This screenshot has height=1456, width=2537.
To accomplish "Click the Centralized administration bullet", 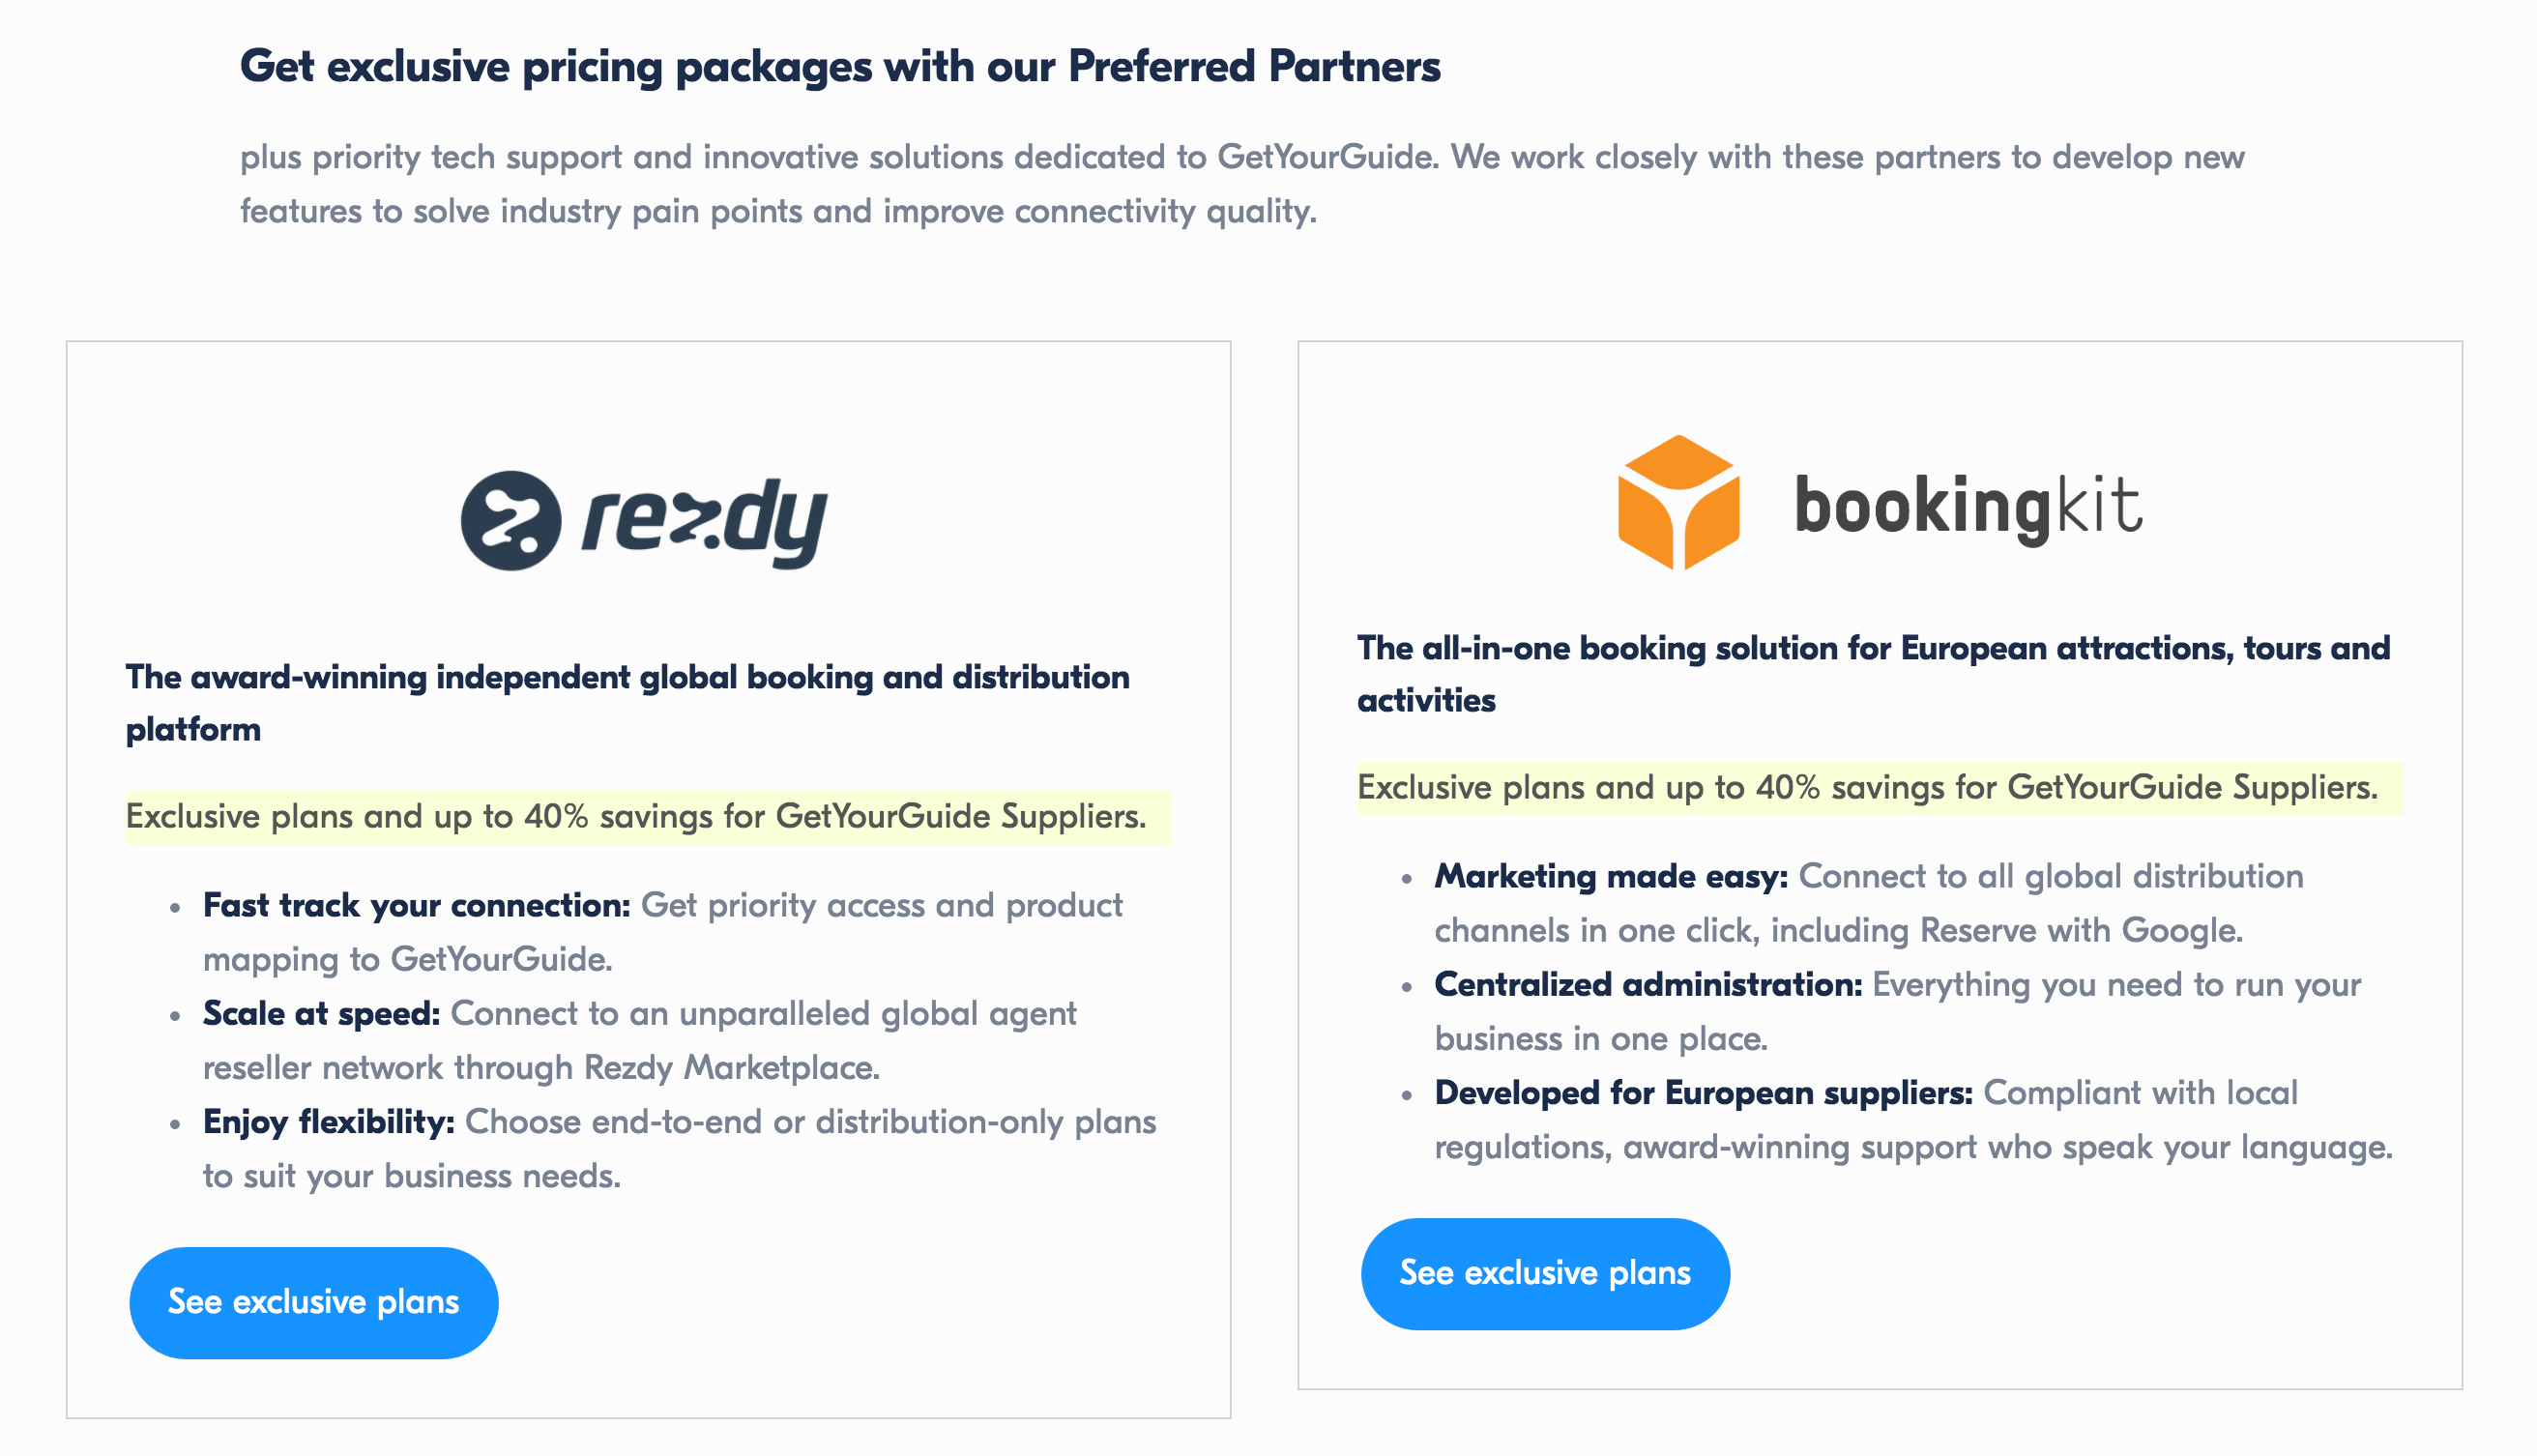I will pos(1898,1011).
